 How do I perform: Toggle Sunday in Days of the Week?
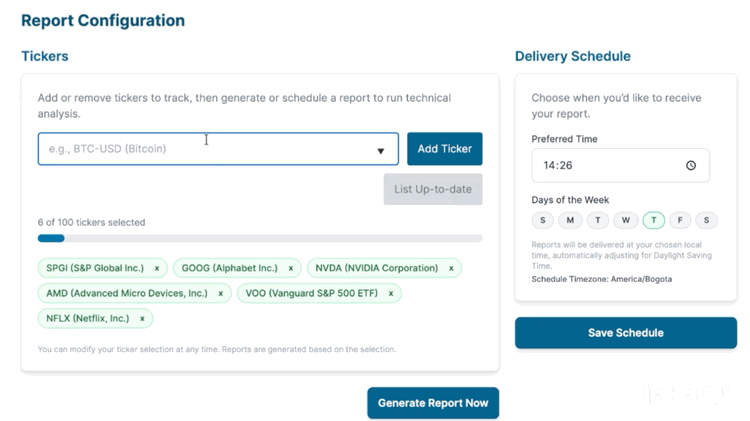click(543, 220)
